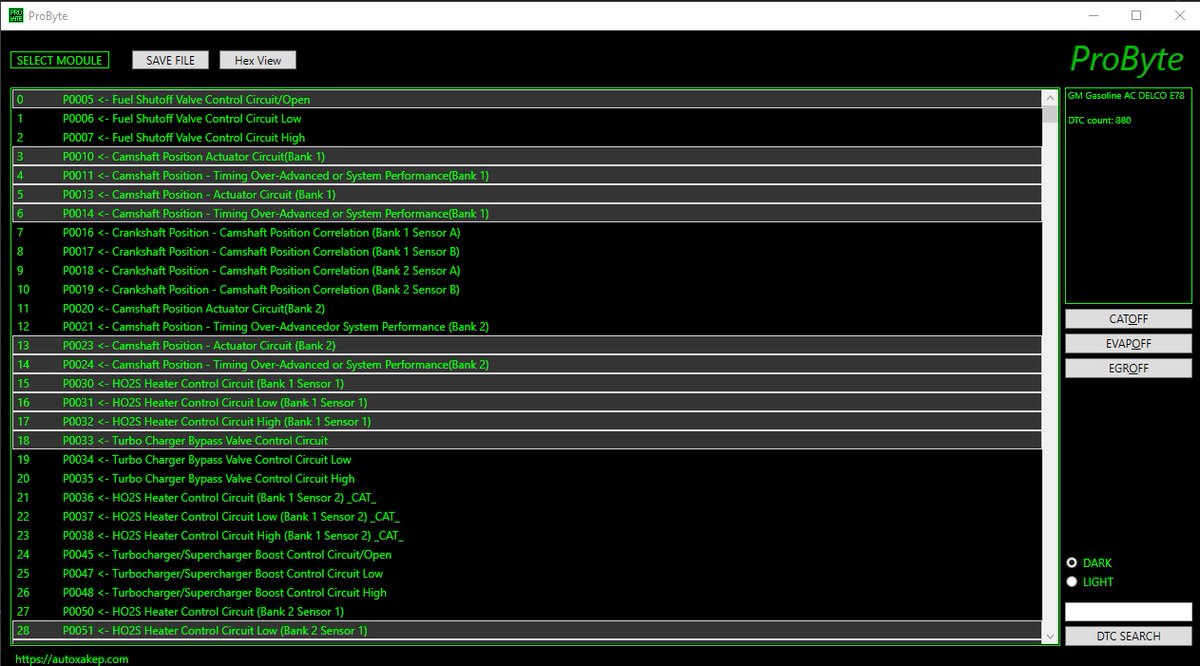The width and height of the screenshot is (1200, 666).
Task: Select row P0032 HO2S Heater Circuit High
Action: (x=527, y=422)
